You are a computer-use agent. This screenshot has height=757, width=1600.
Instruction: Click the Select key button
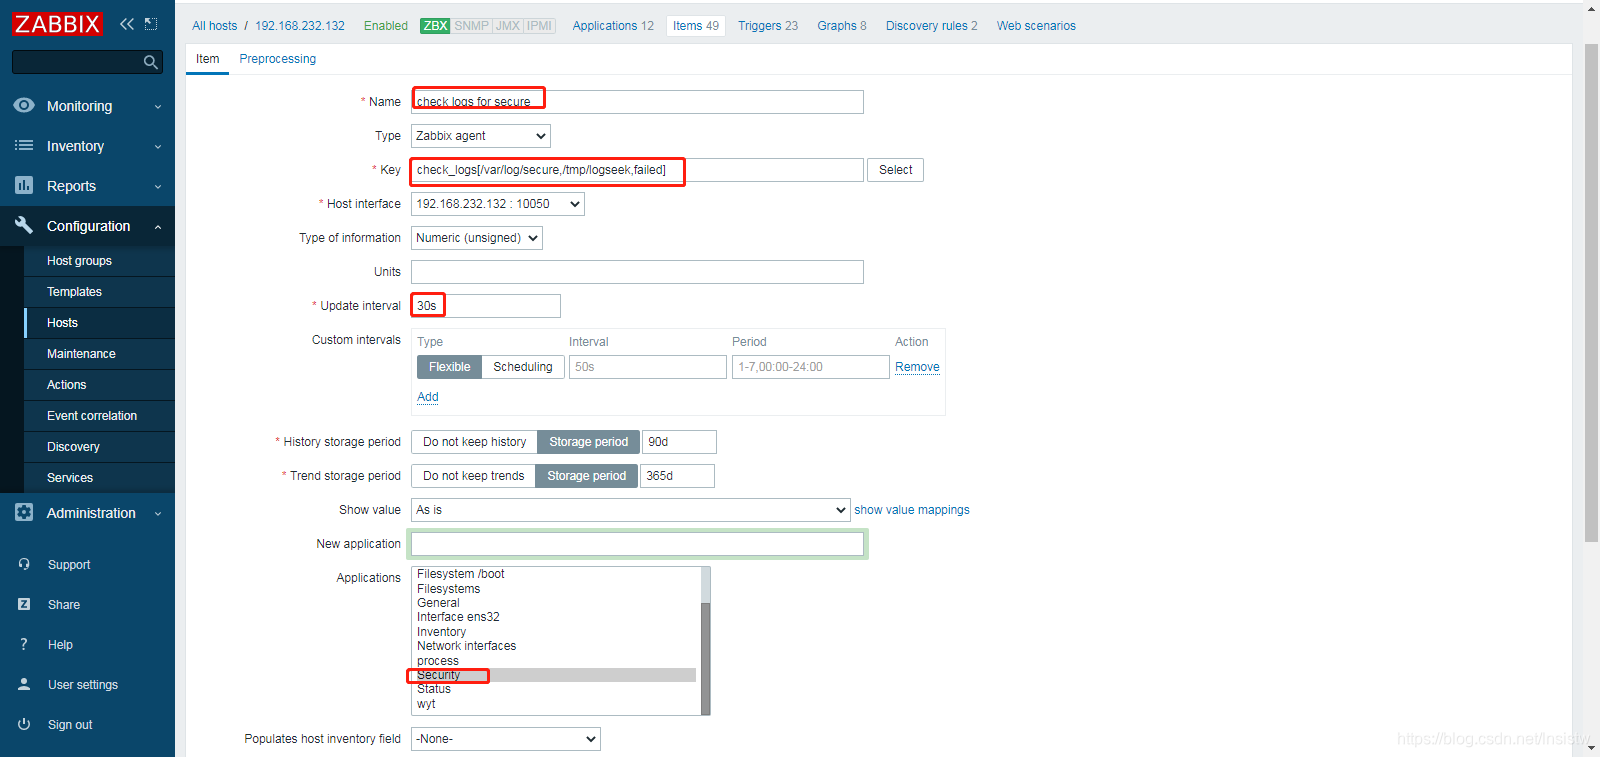click(895, 170)
